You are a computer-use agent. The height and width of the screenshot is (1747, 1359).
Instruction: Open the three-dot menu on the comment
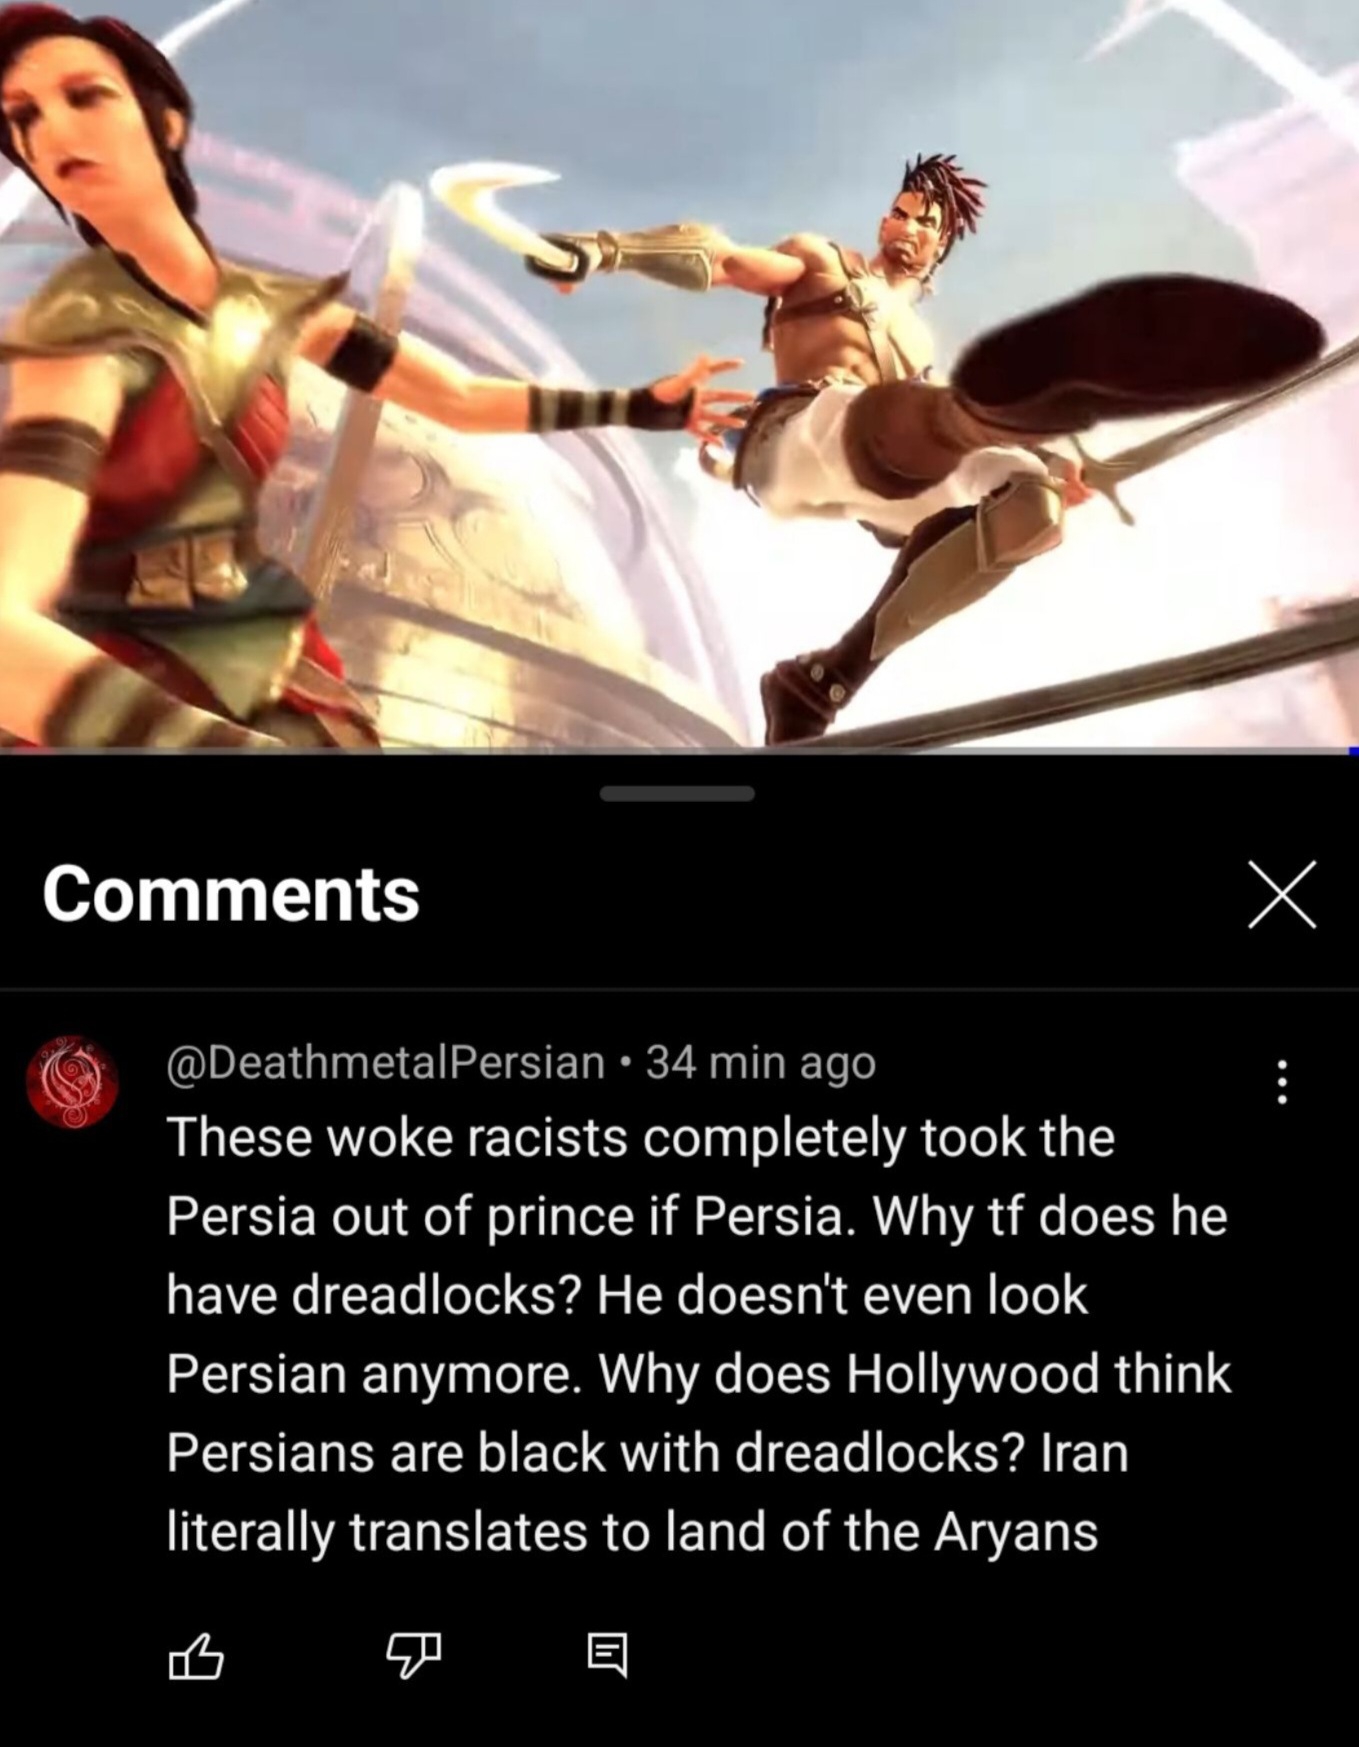point(1282,1082)
